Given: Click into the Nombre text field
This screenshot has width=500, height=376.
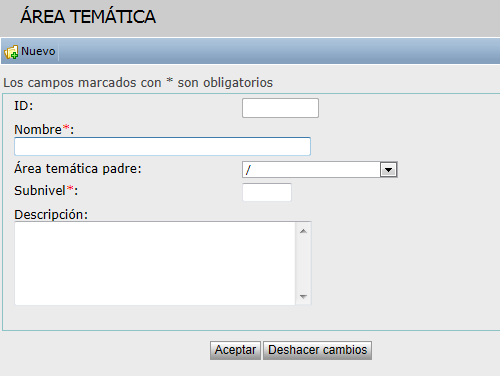Looking at the screenshot, I should pyautogui.click(x=162, y=146).
